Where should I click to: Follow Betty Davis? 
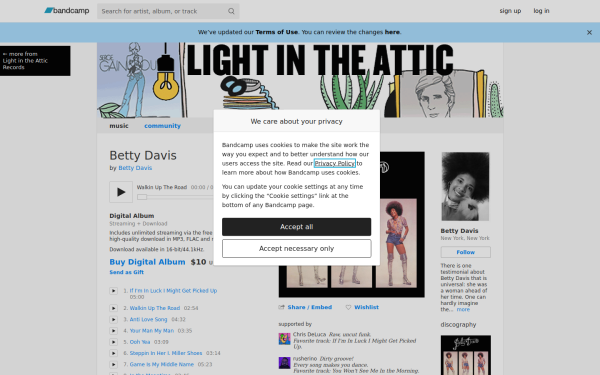(466, 252)
